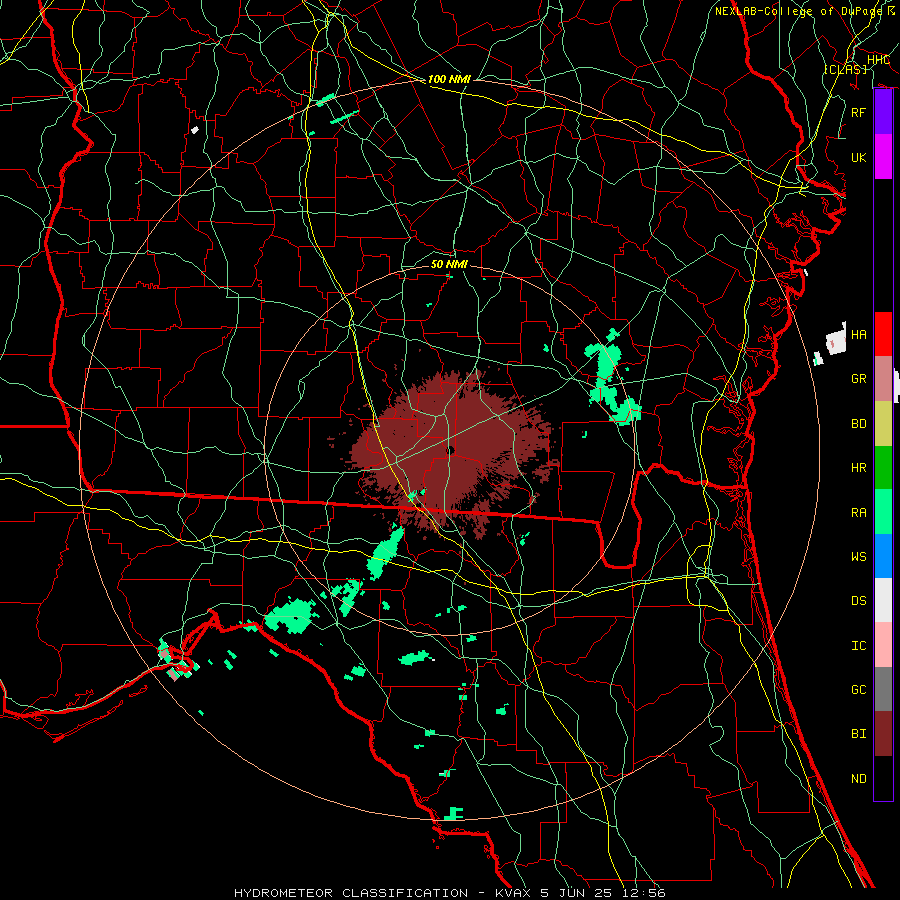Screen dimensions: 900x900
Task: Click the RF legend label
Action: coord(859,112)
